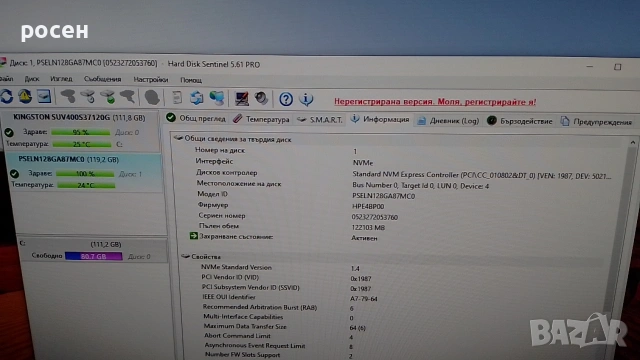This screenshot has width=640, height=360.
Task: Open the Диск menu
Action: pyautogui.click(x=32, y=79)
